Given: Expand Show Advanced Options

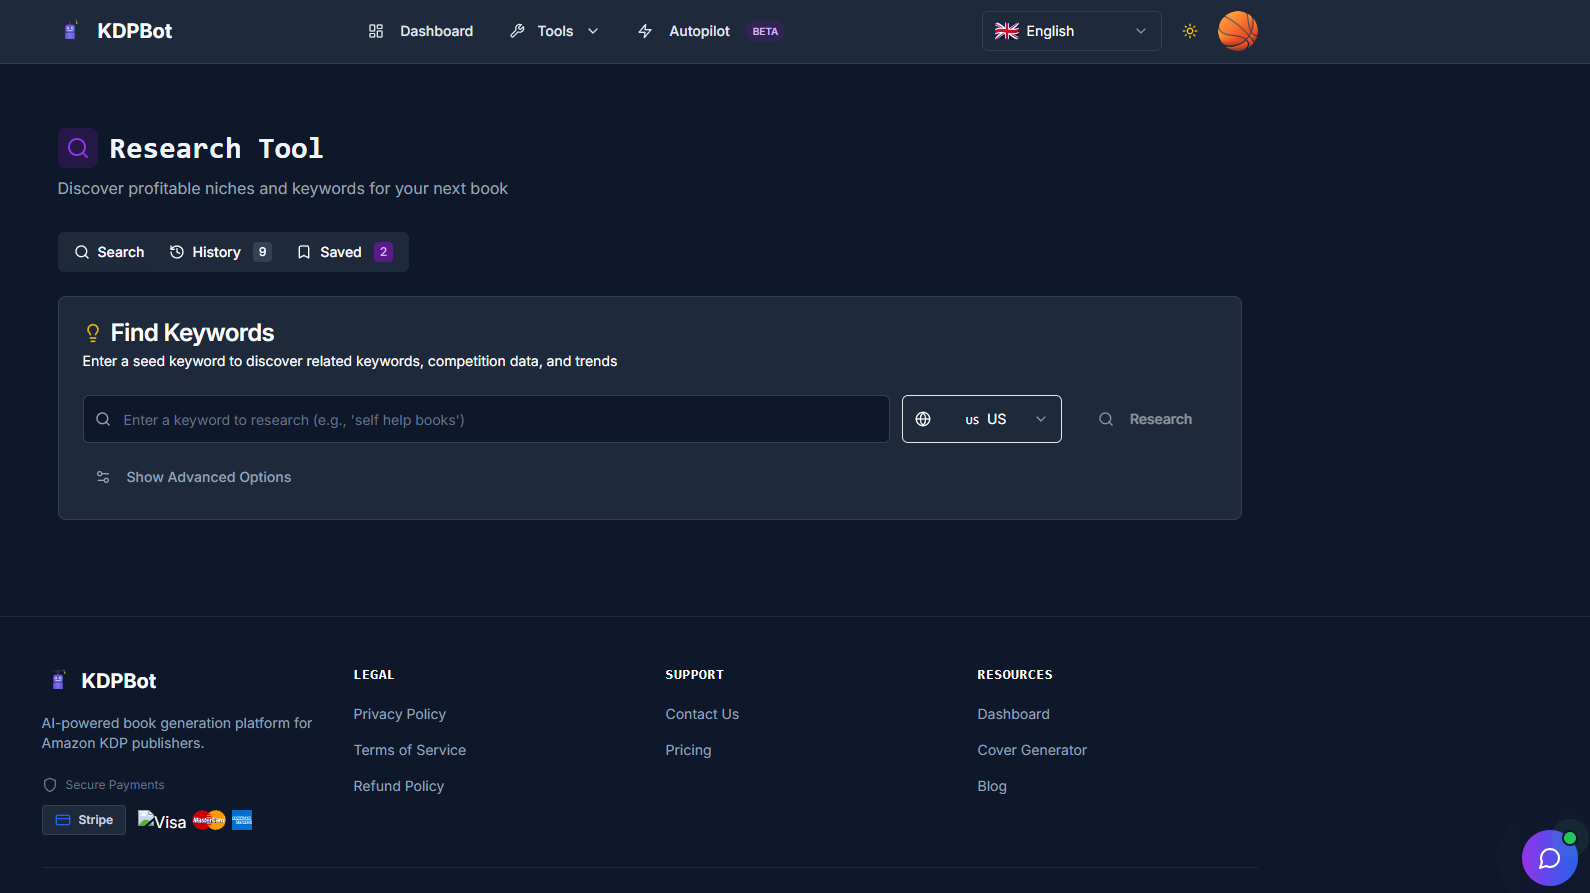Looking at the screenshot, I should [194, 477].
